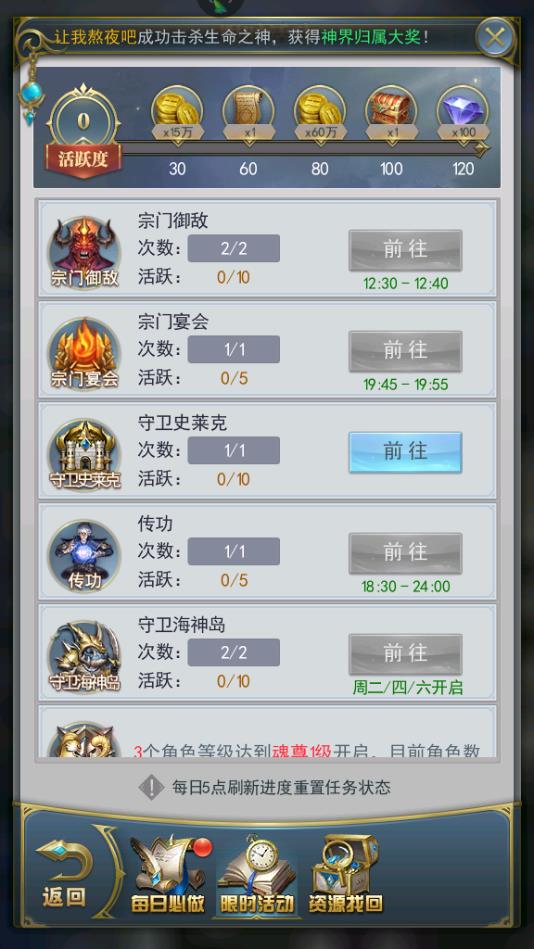
Task: Tap the 前往 button for 守卫海神岛
Action: (x=405, y=654)
